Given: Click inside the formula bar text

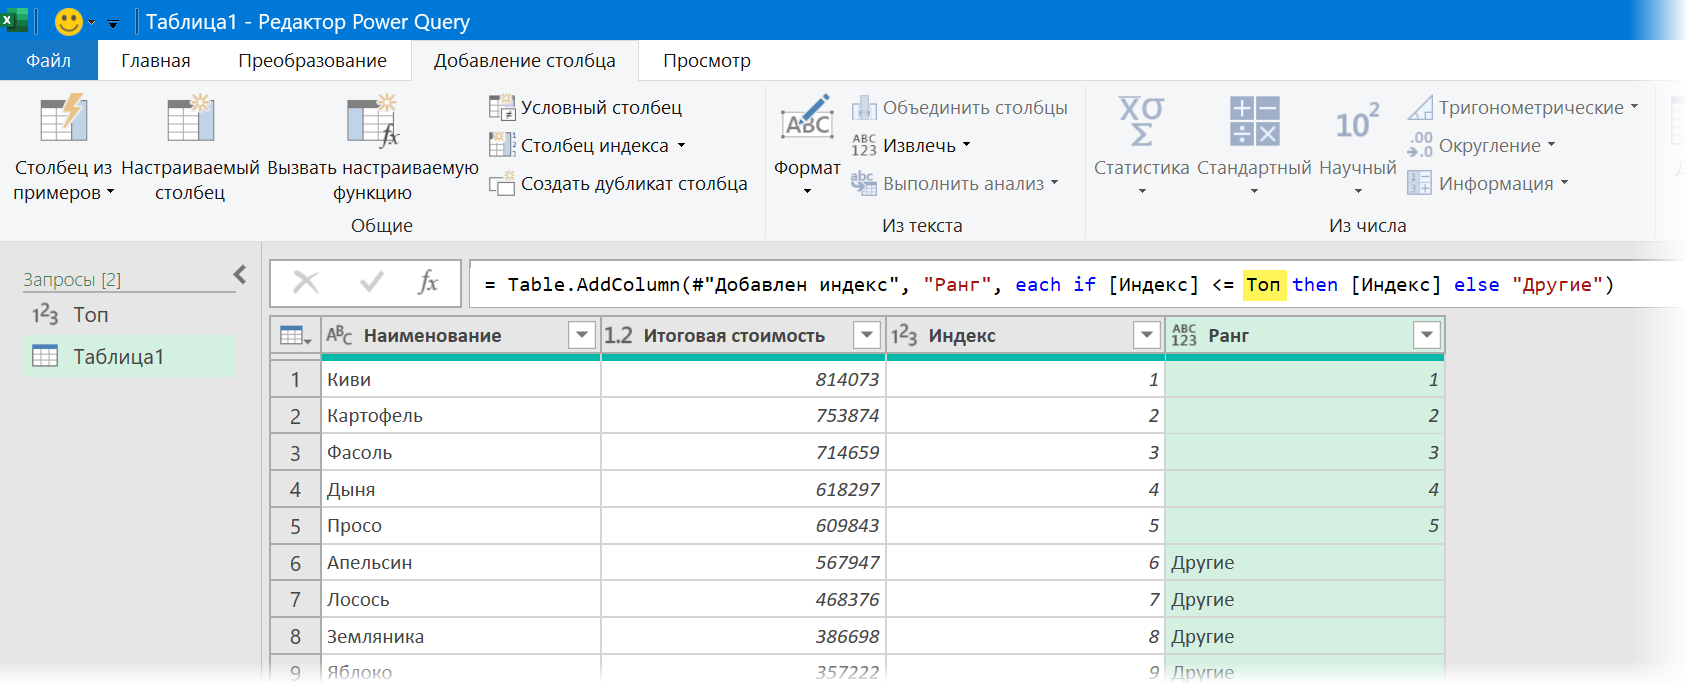Looking at the screenshot, I should pos(1049,285).
